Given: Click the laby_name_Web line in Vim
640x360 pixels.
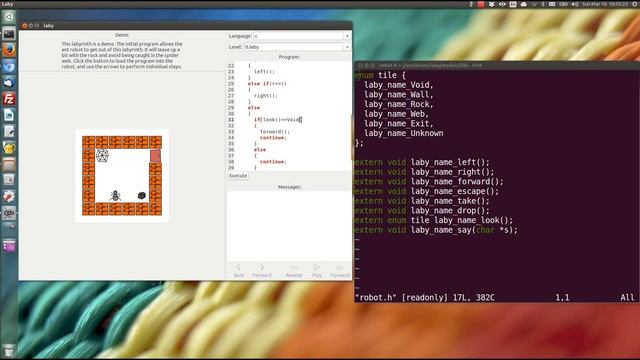Looking at the screenshot, I should pyautogui.click(x=396, y=114).
